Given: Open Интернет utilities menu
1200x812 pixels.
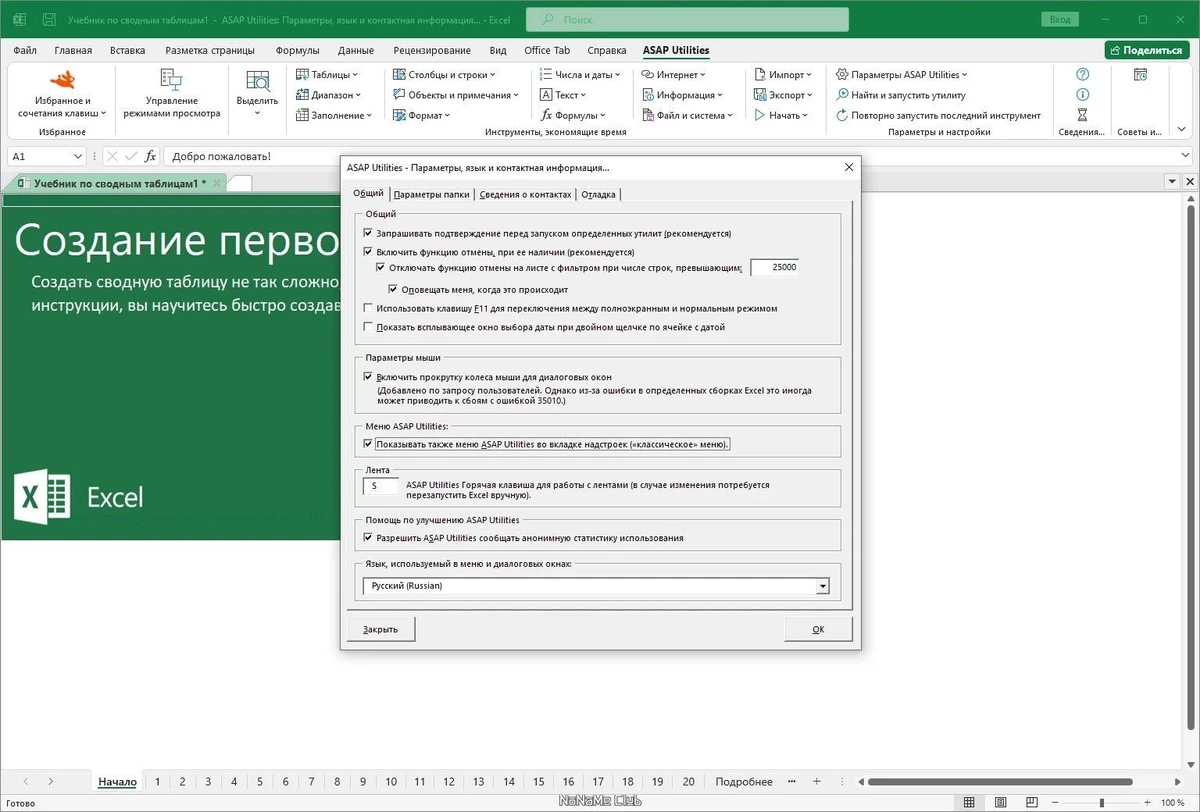Looking at the screenshot, I should [x=673, y=74].
